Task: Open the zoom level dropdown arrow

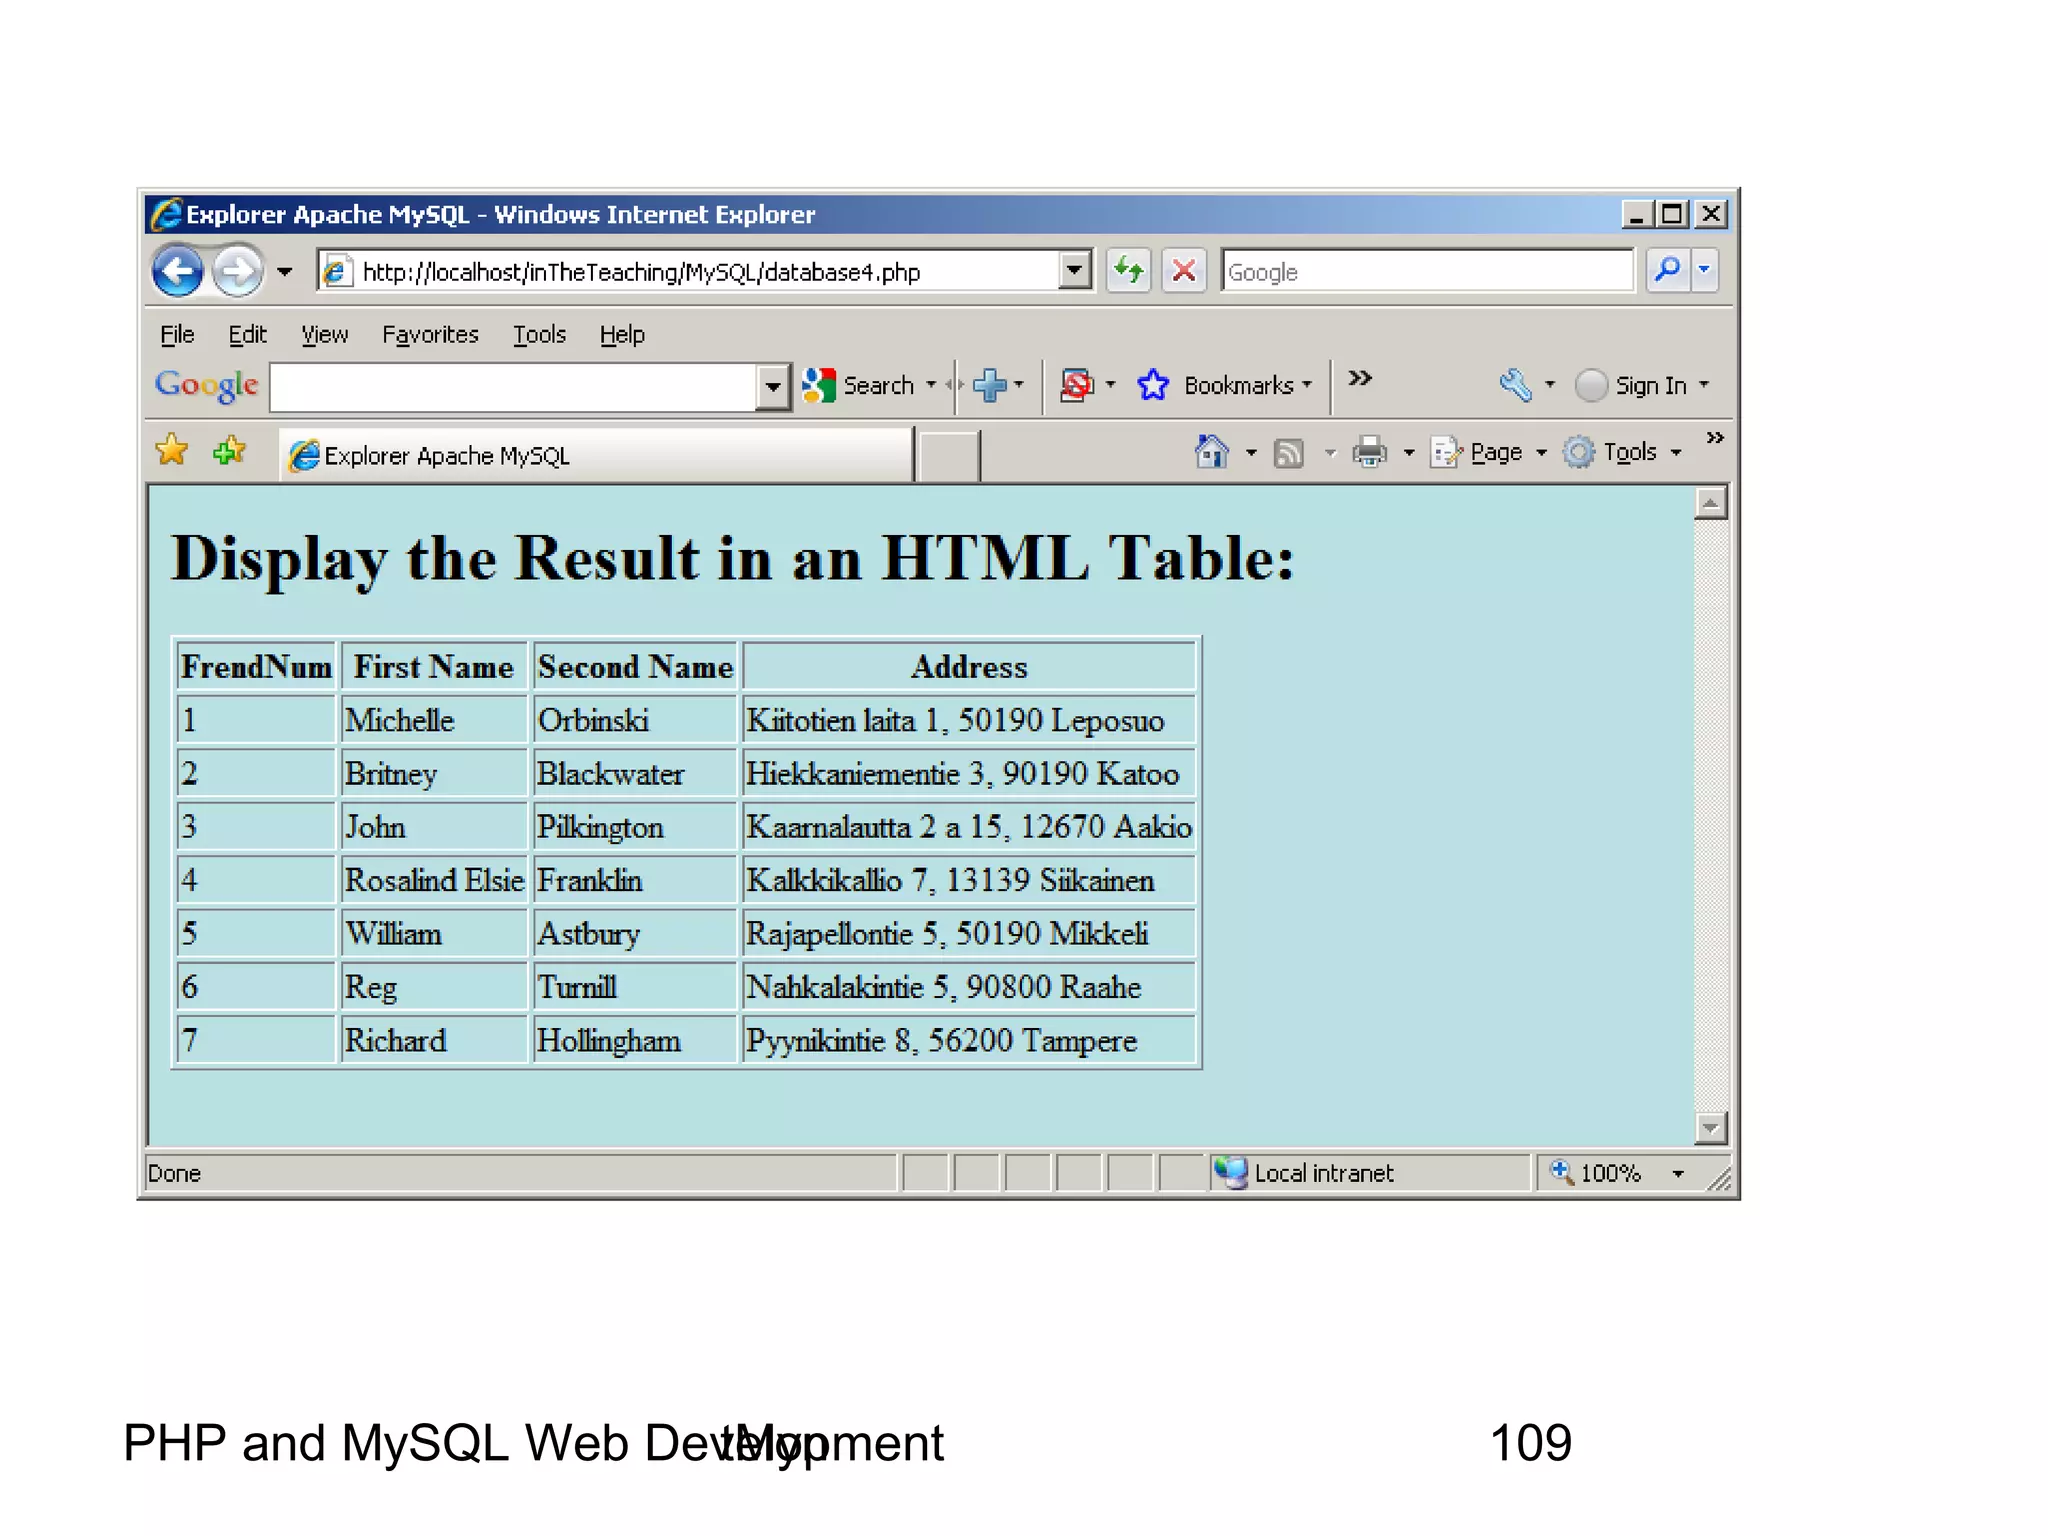Action: coord(1678,1173)
